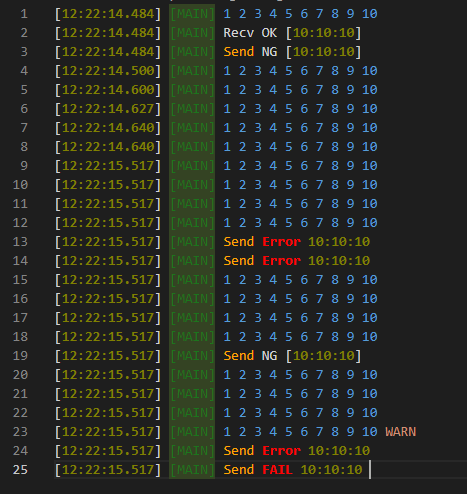Click [MAIN] tag on line 7
The image size is (467, 494).
coord(193,128)
